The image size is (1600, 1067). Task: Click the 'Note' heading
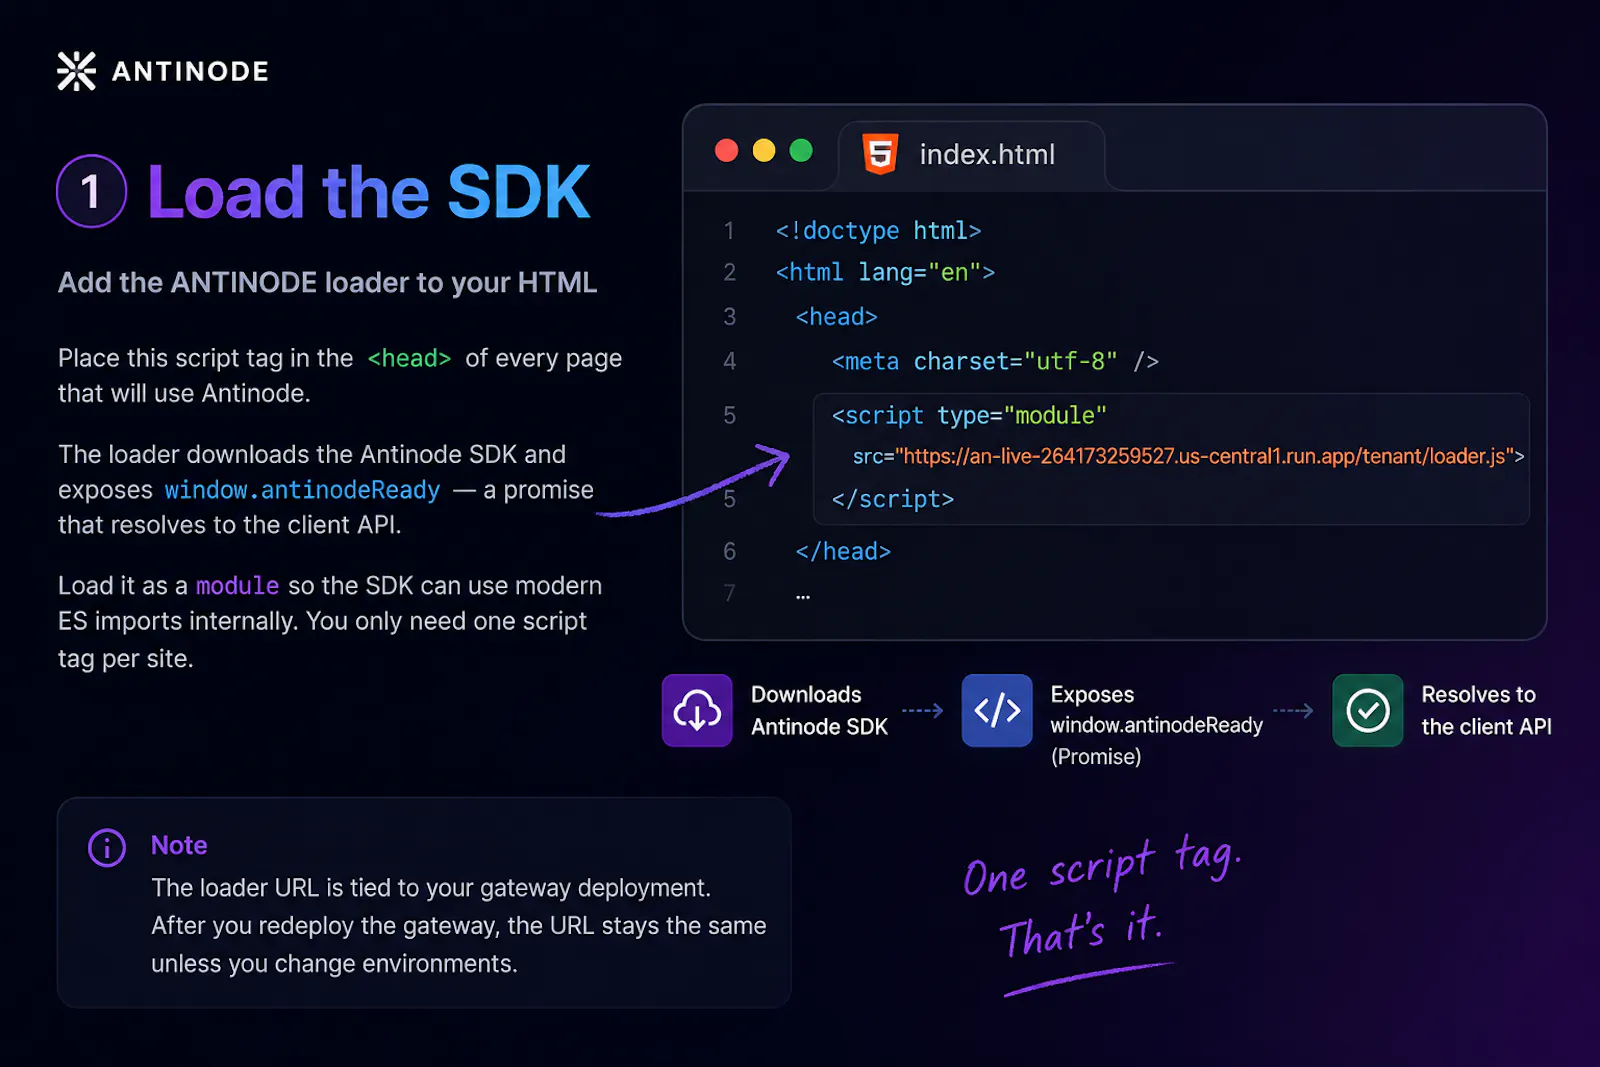(x=179, y=846)
